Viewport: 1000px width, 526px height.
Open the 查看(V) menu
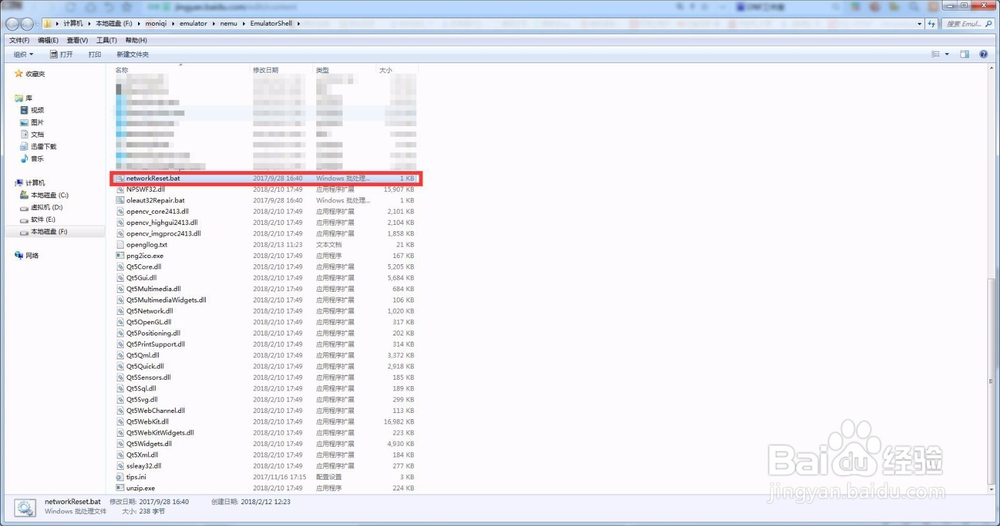(77, 40)
